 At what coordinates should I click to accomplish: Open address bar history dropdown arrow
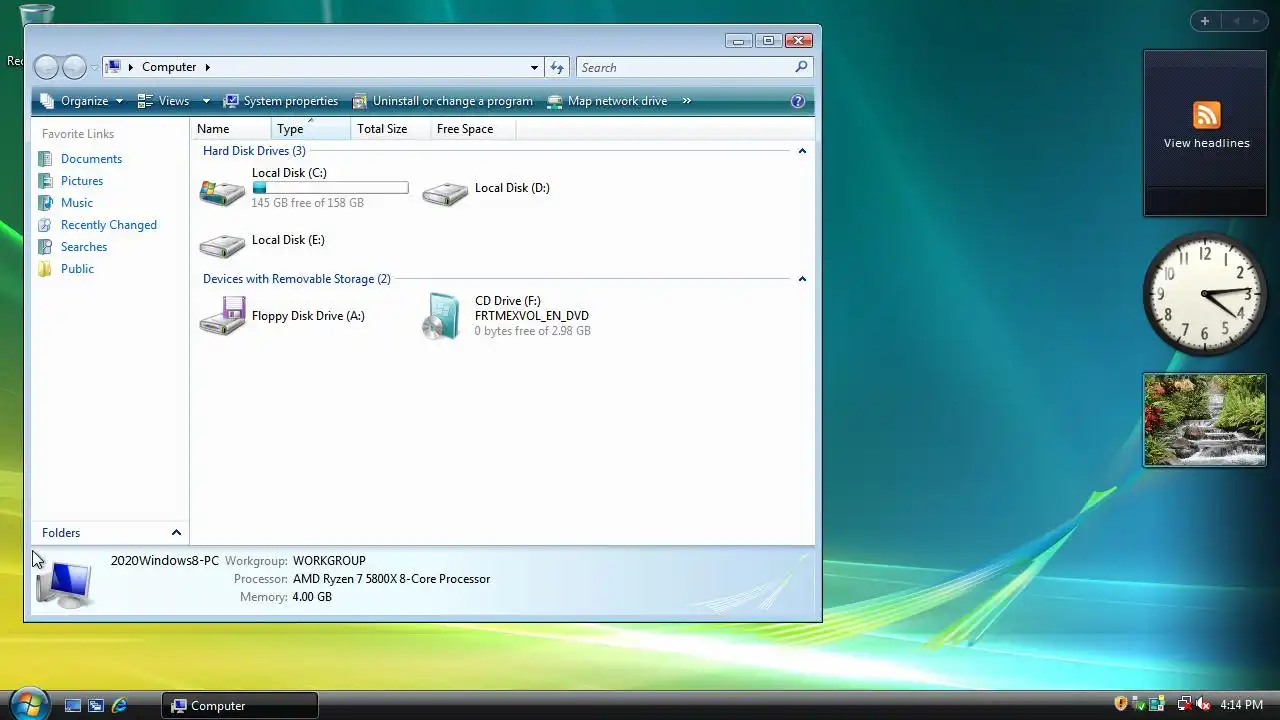coord(534,67)
